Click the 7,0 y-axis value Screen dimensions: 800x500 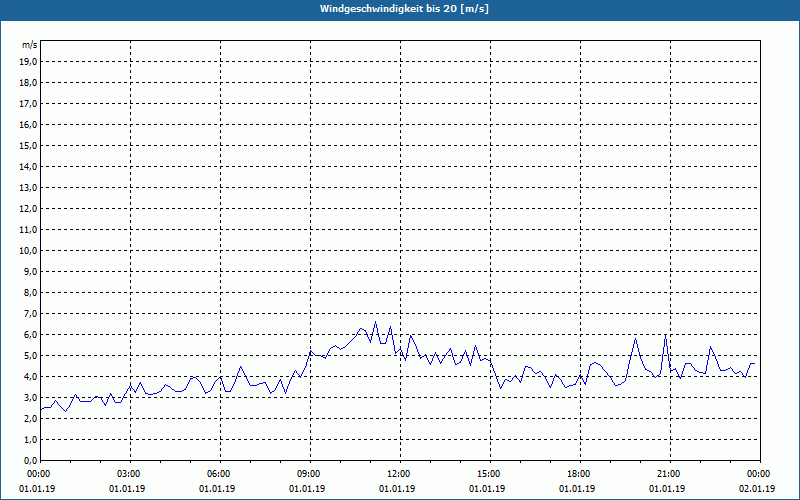pyautogui.click(x=30, y=313)
